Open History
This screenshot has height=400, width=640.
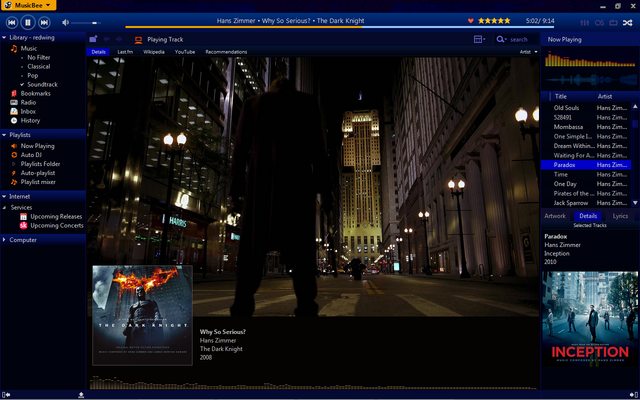click(x=30, y=120)
